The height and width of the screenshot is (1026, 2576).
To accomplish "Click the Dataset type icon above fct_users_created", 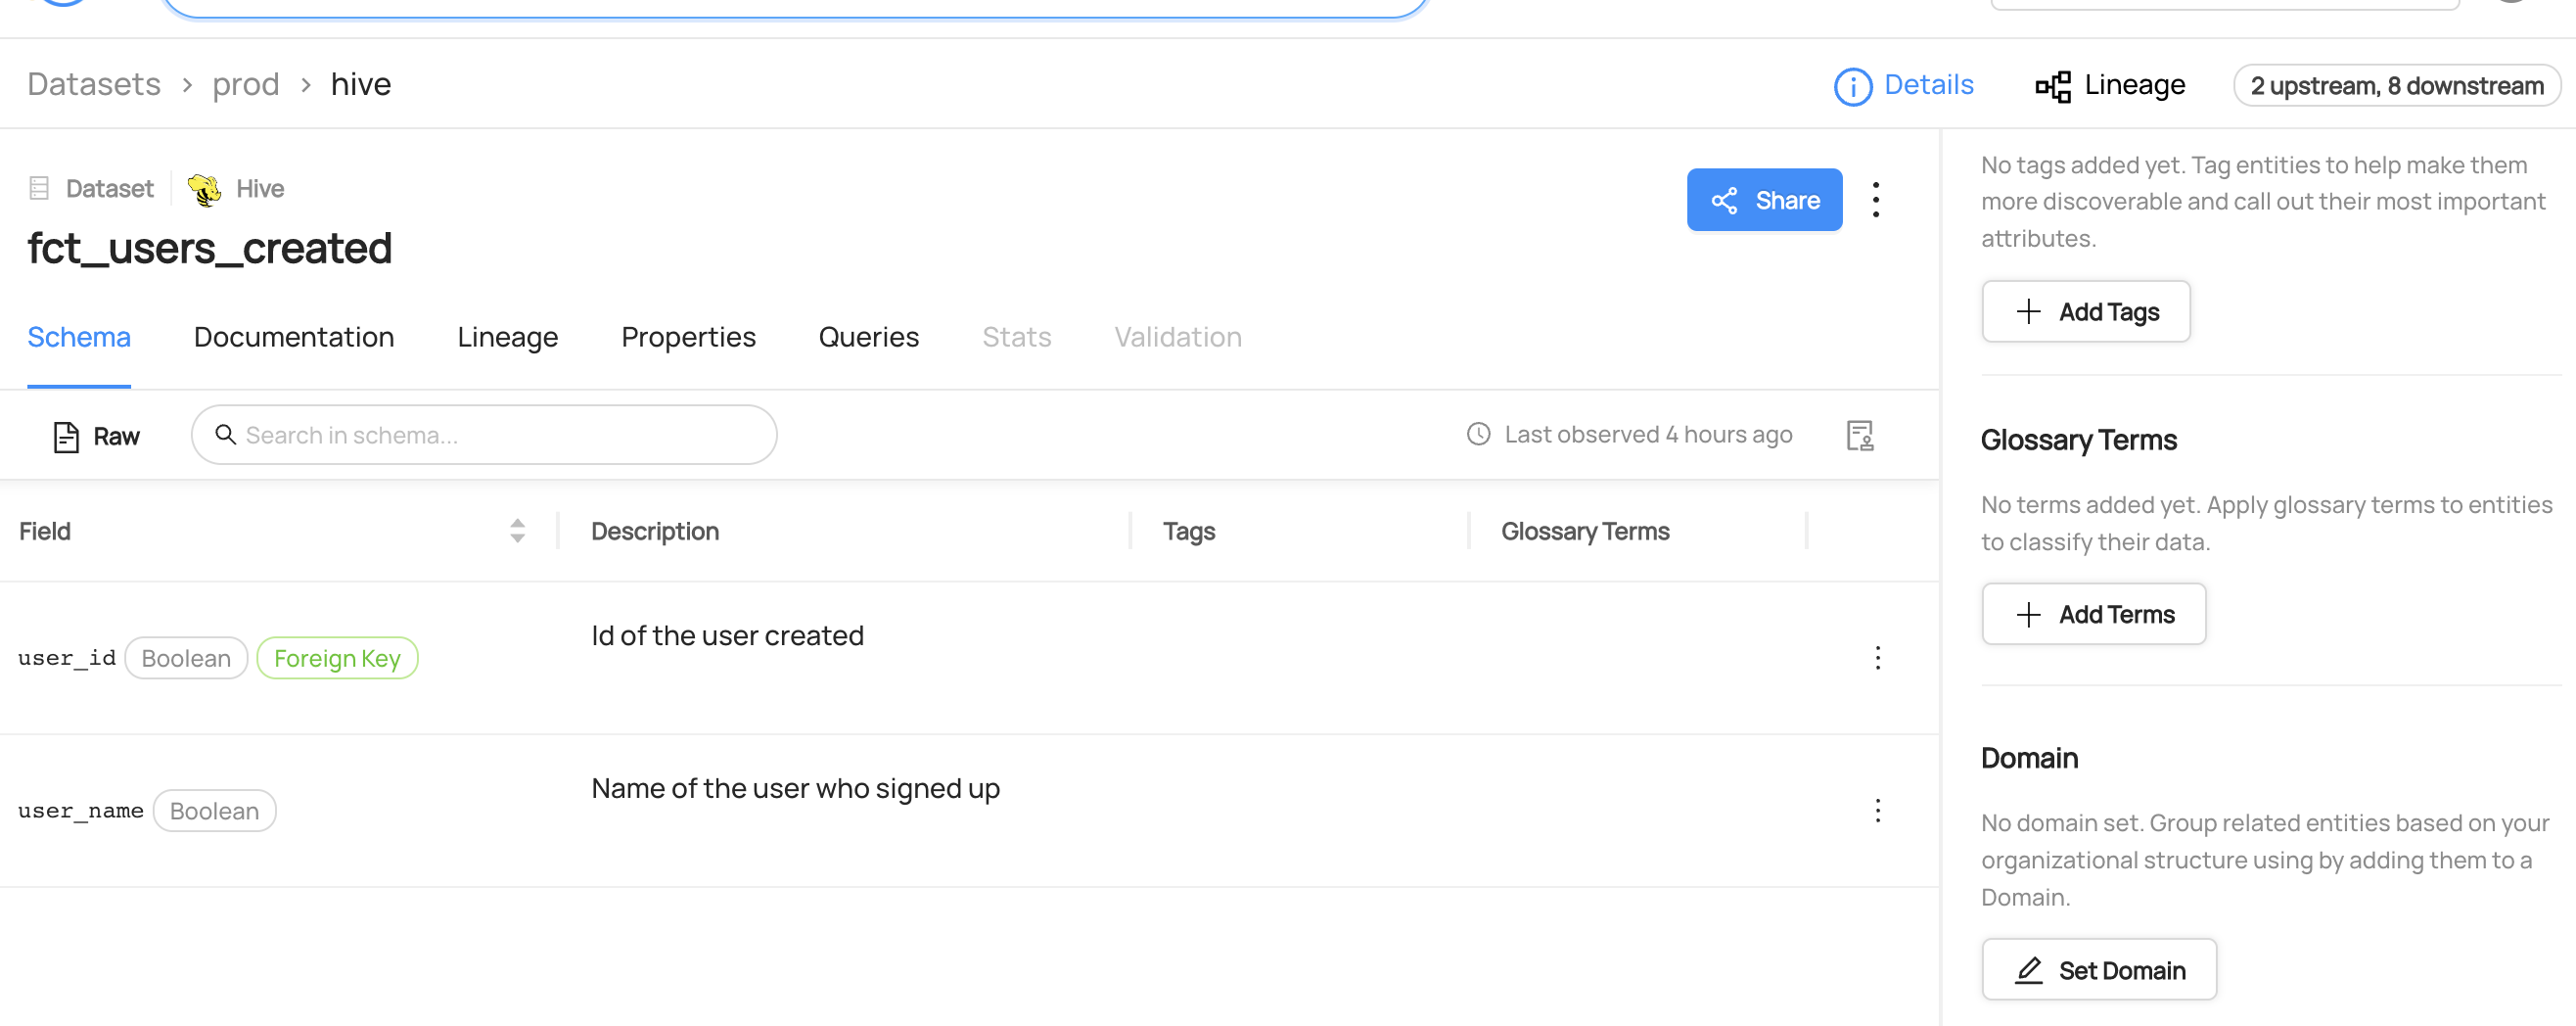I will pyautogui.click(x=38, y=187).
